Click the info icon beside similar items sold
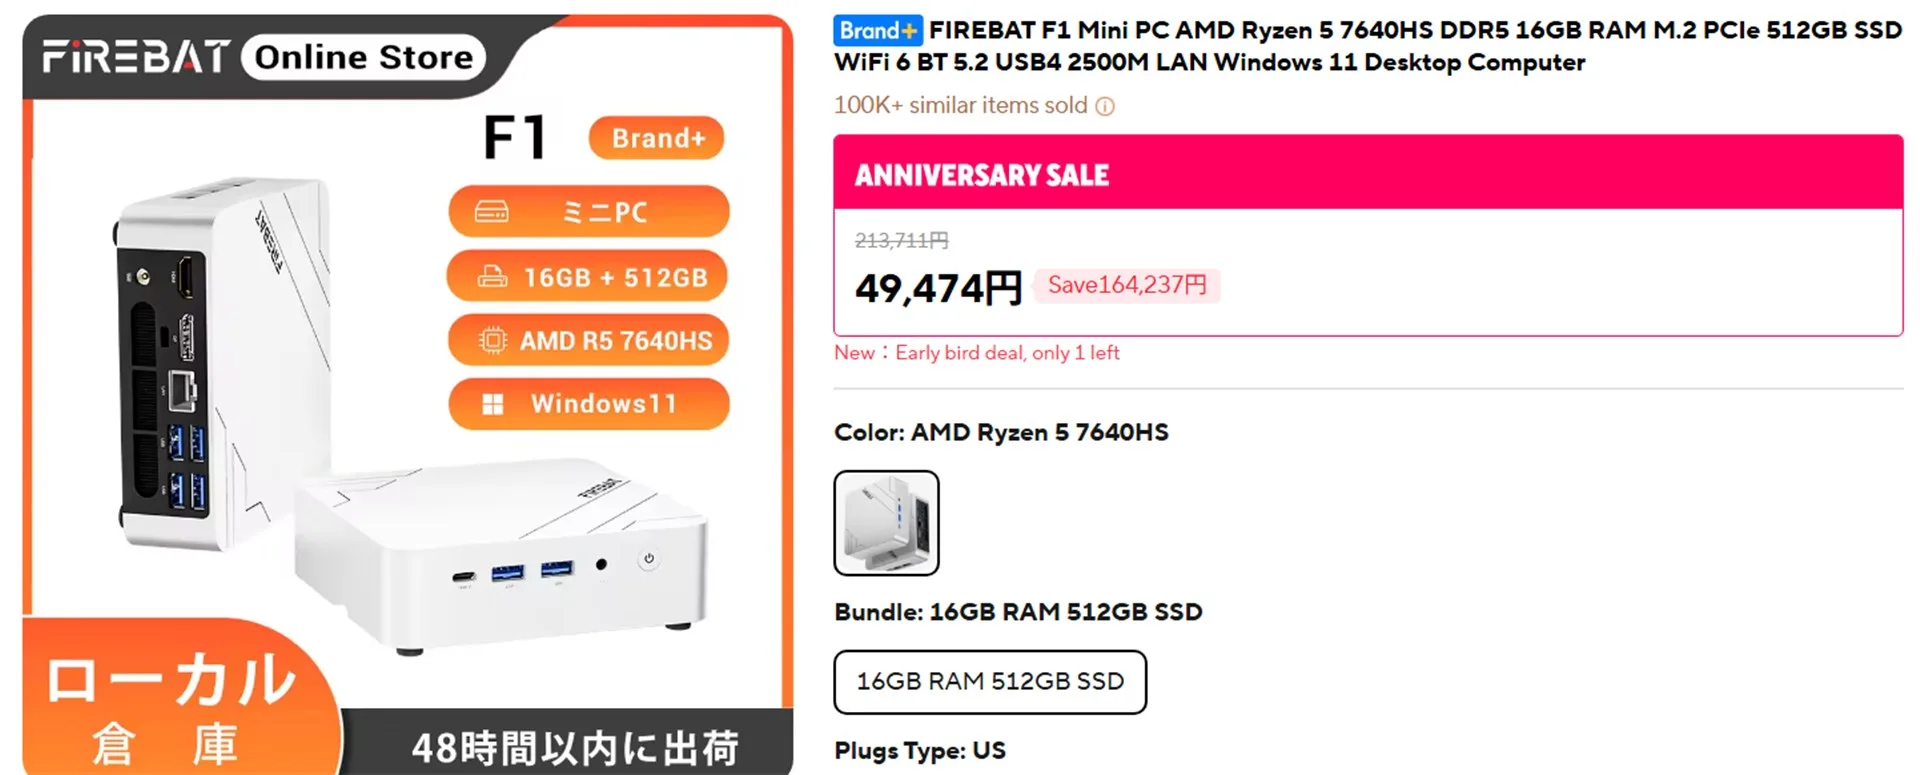 click(1105, 106)
